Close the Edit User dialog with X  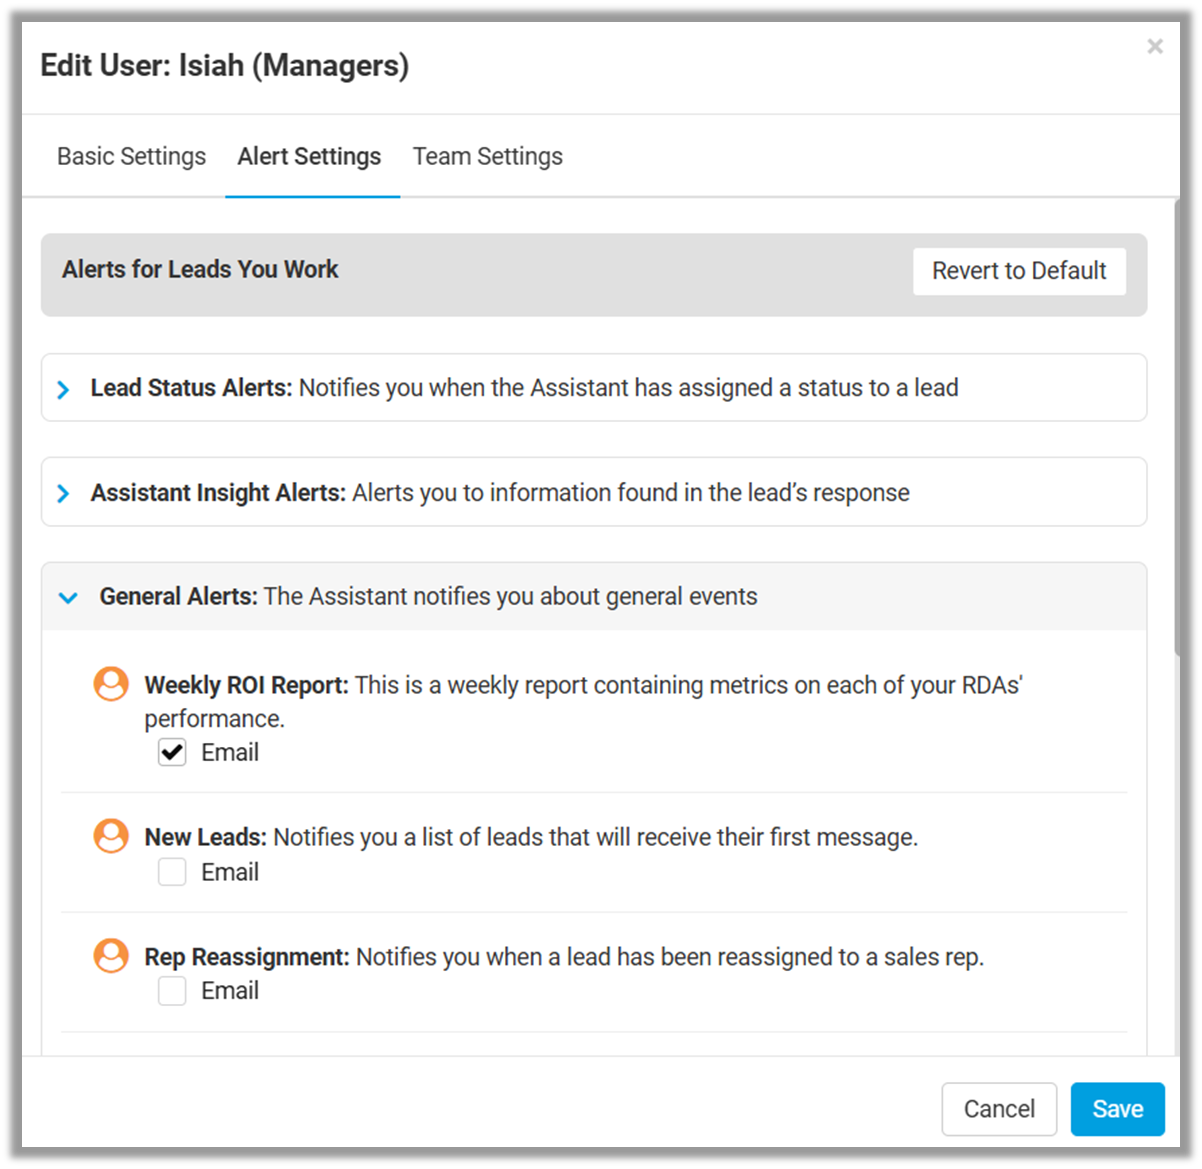pos(1155,46)
